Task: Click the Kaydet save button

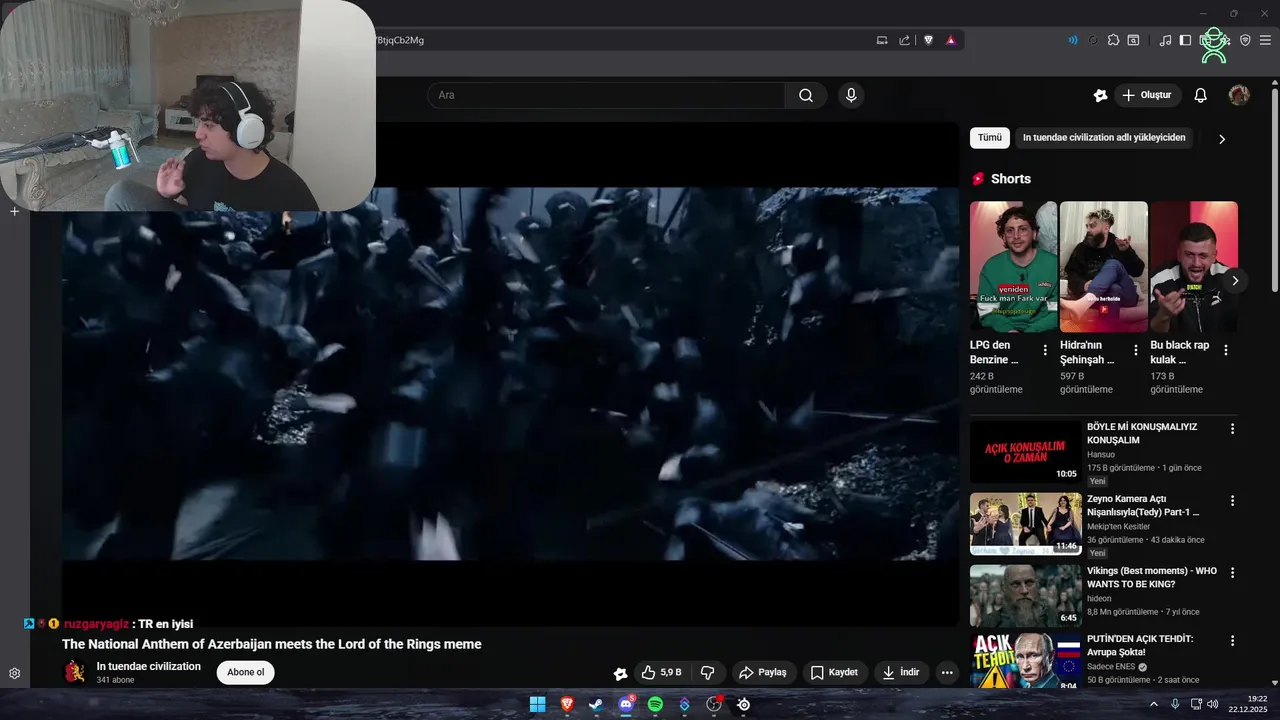Action: click(x=834, y=673)
